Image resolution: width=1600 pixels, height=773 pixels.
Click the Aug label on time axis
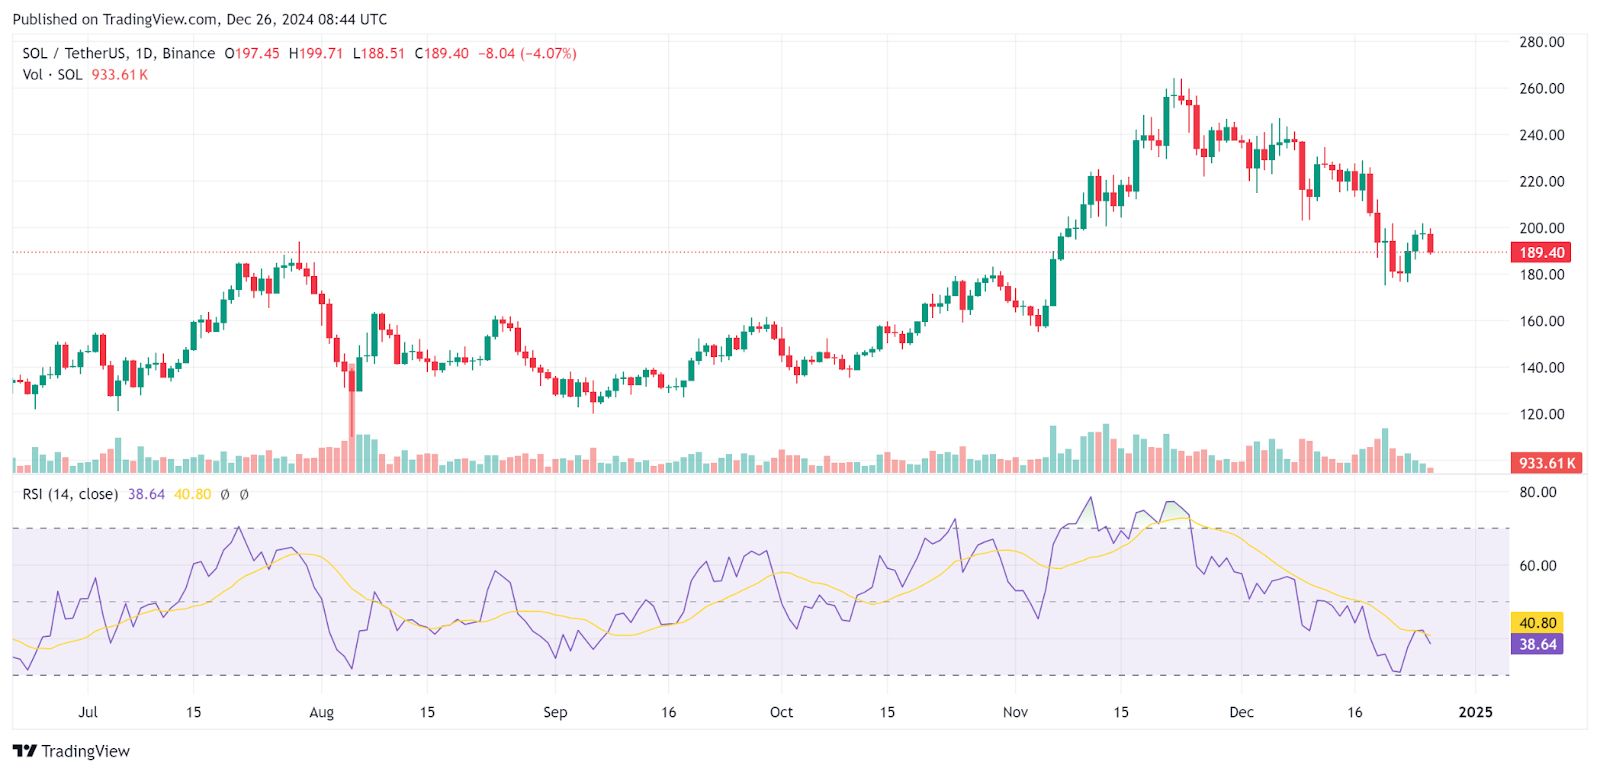321,712
